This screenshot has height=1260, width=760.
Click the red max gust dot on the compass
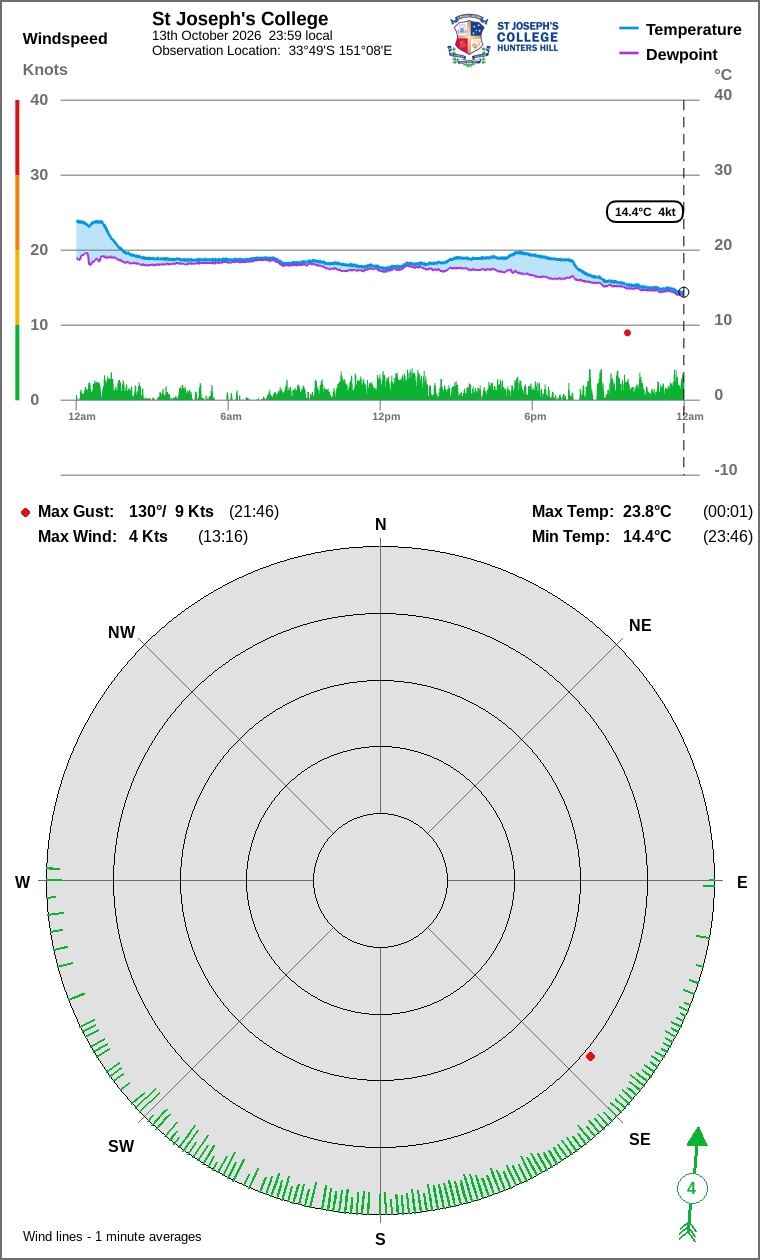[x=590, y=1056]
